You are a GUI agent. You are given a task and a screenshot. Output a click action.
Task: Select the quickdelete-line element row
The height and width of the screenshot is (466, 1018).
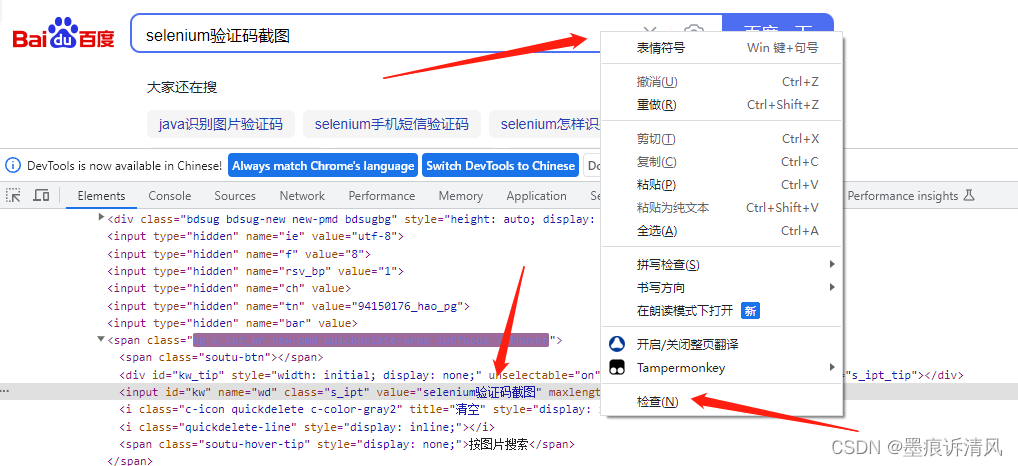pyautogui.click(x=306, y=426)
